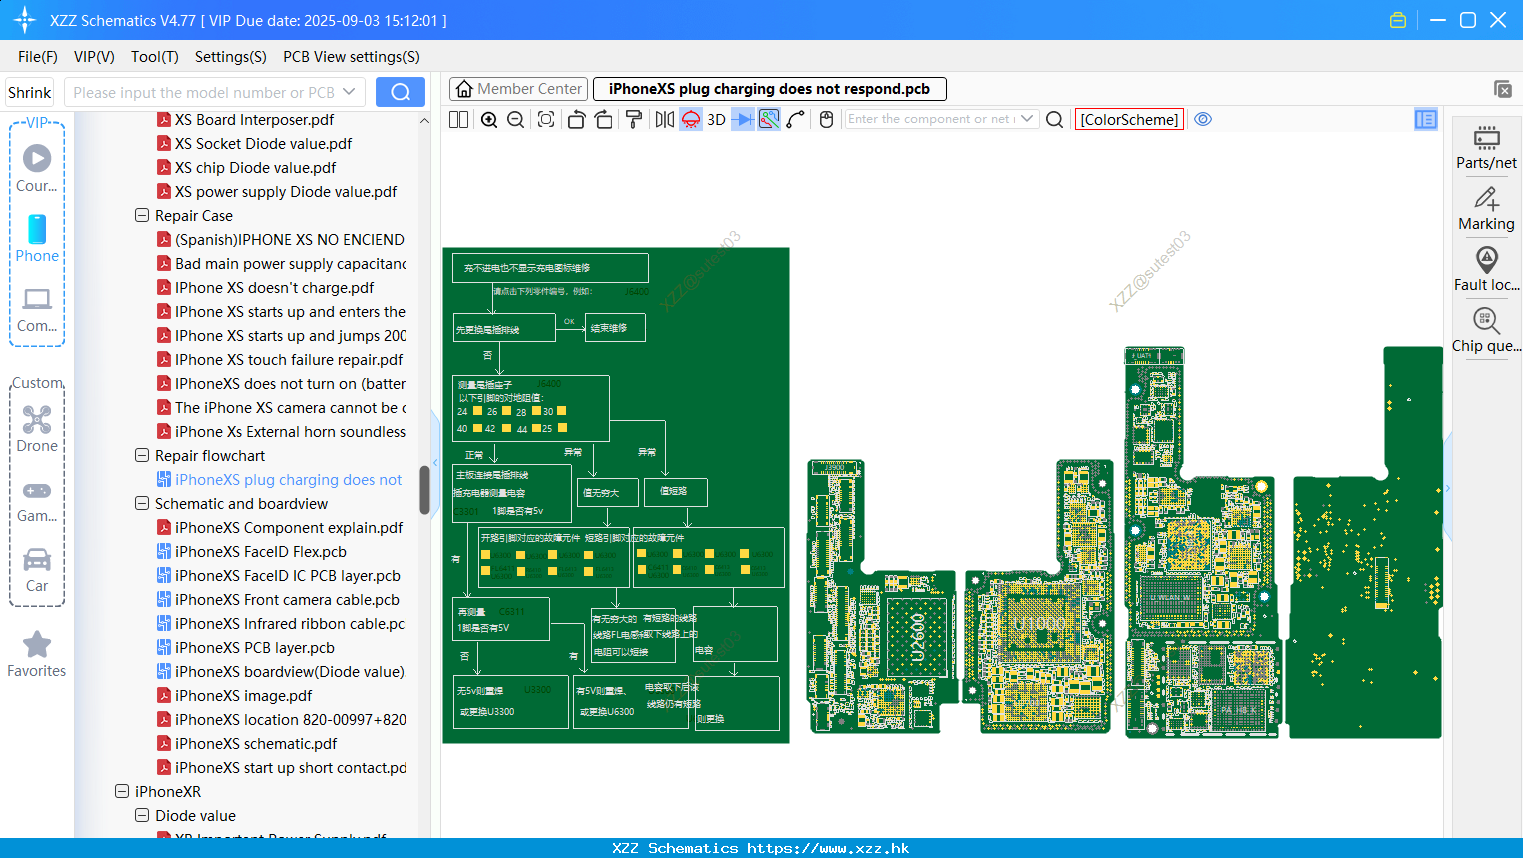Click the U2600 chip on the board
Viewport: 1523px width, 858px height.
click(x=917, y=638)
